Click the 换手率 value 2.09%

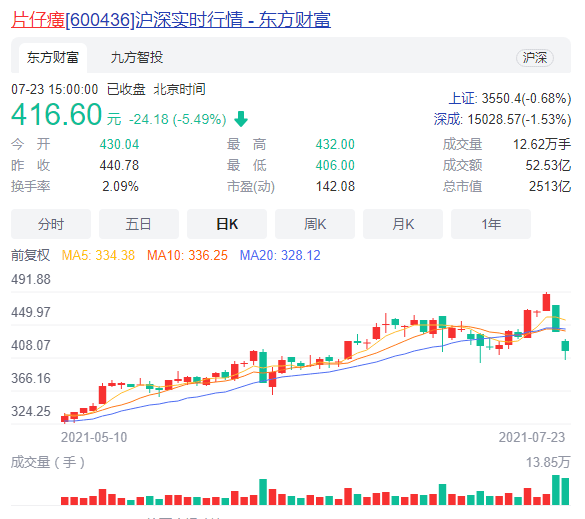click(121, 186)
